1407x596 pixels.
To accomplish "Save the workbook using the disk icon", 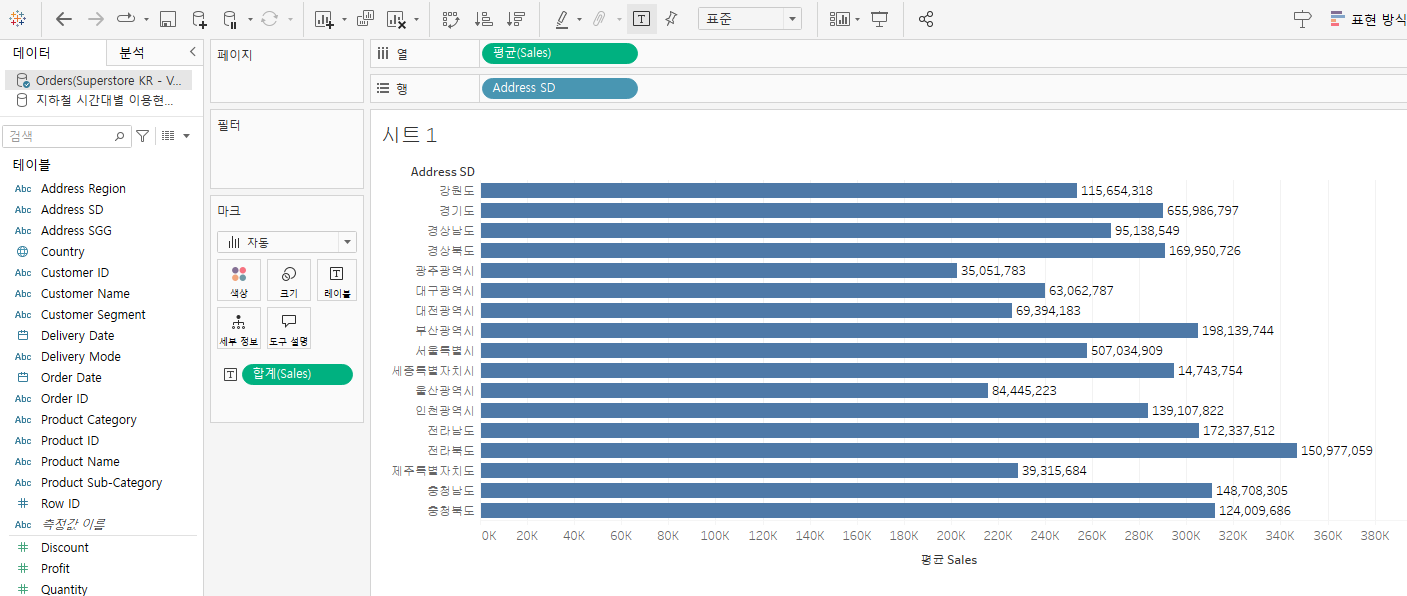I will (x=169, y=19).
